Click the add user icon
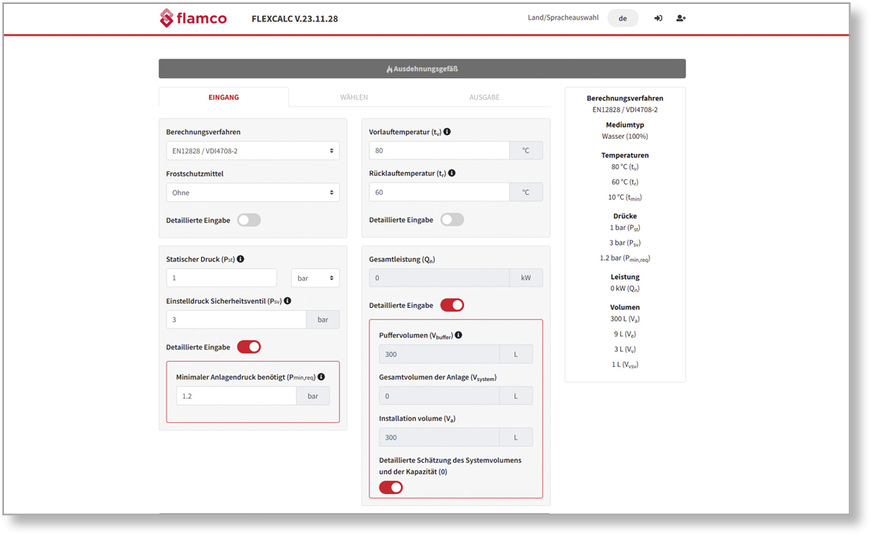The width and height of the screenshot is (872, 536). pos(681,18)
